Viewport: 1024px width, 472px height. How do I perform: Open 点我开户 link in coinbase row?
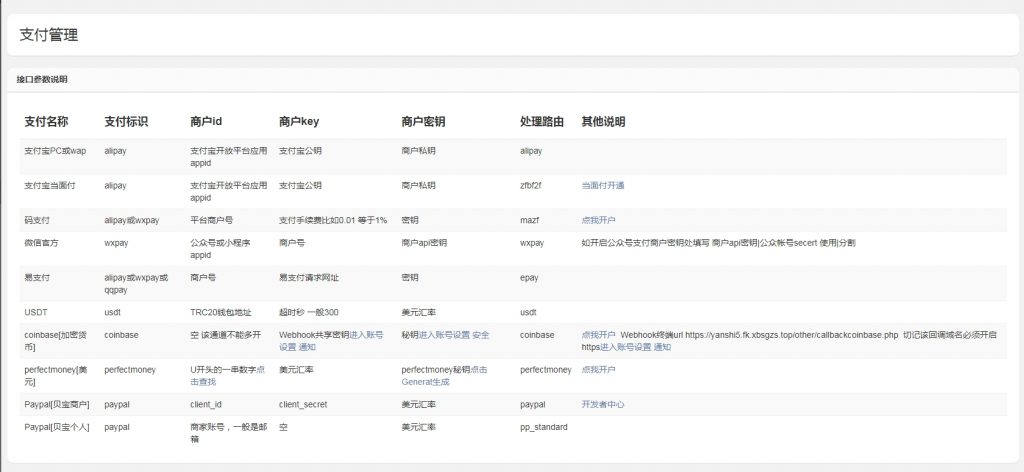(598, 335)
